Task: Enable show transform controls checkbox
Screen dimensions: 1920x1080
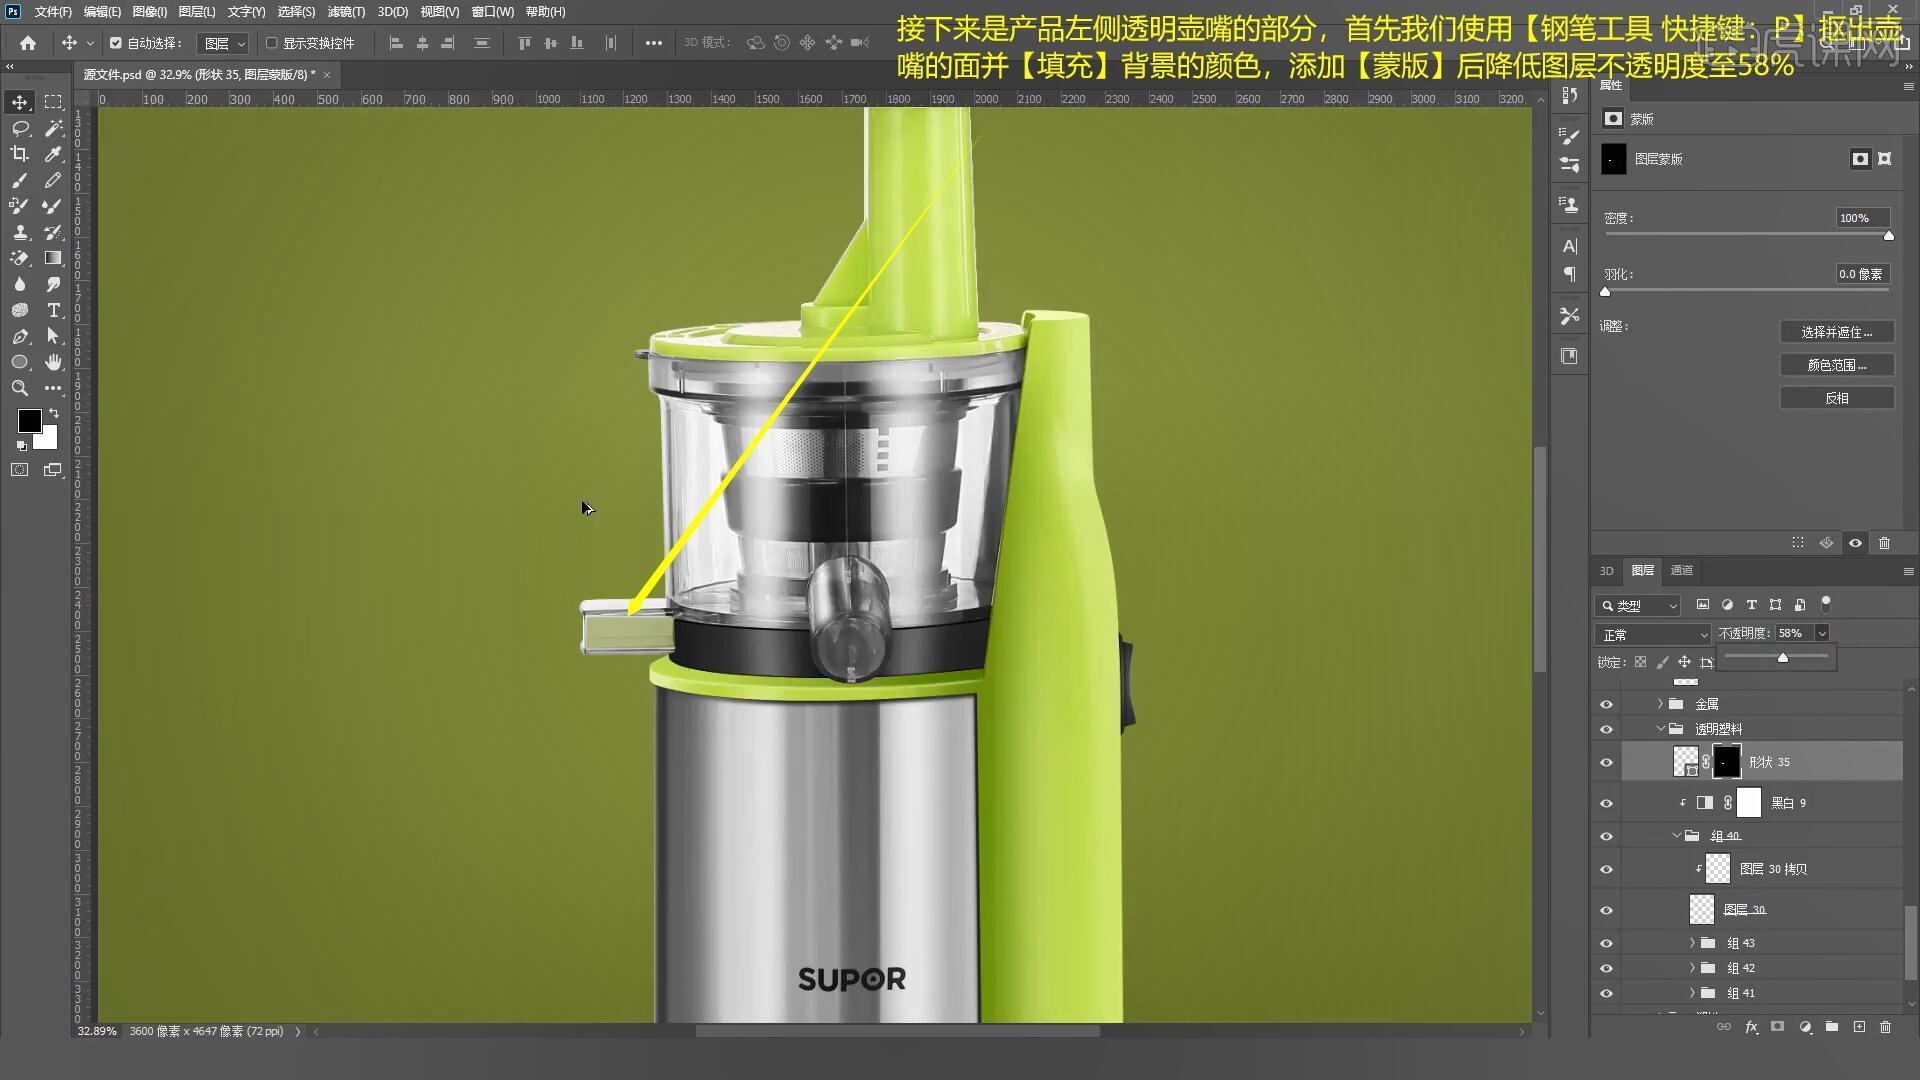Action: (271, 43)
